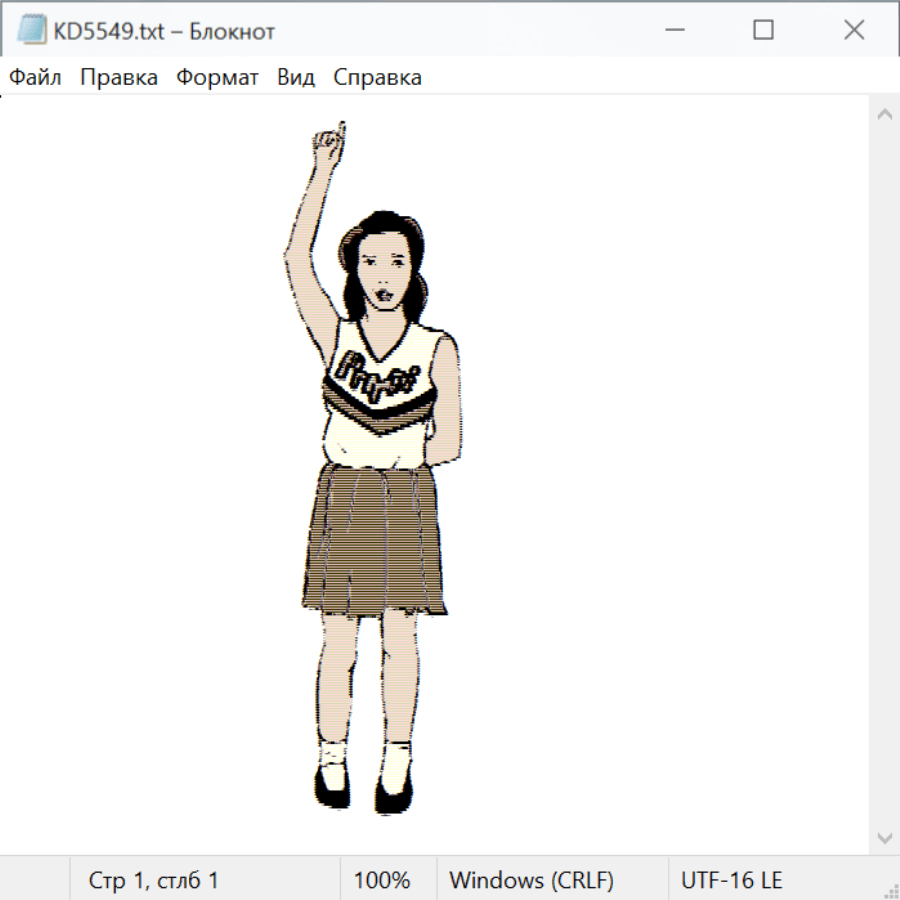Click the Notepad icon in title bar

[32, 30]
